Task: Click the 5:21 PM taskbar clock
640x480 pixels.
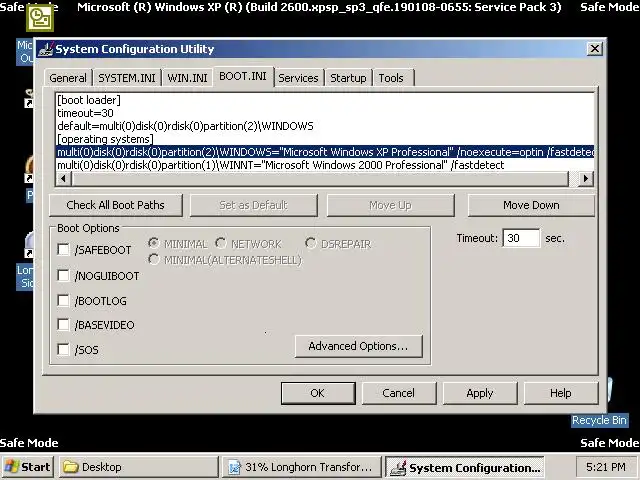Action: (x=605, y=467)
